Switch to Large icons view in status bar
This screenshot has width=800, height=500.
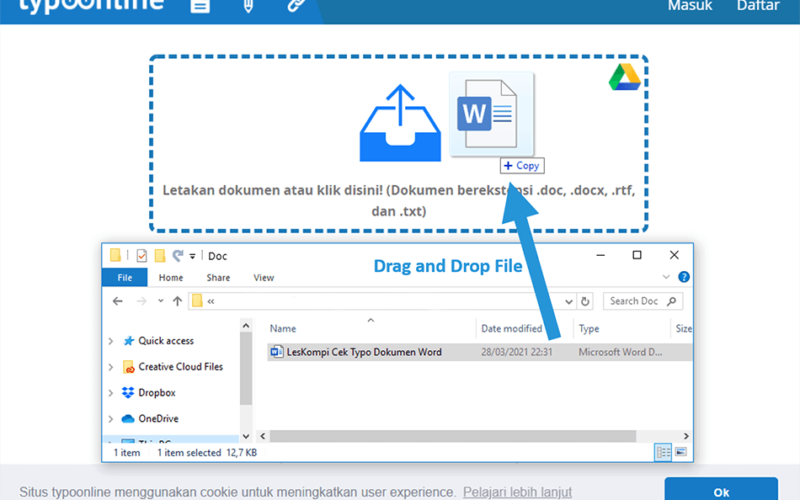pyautogui.click(x=681, y=453)
